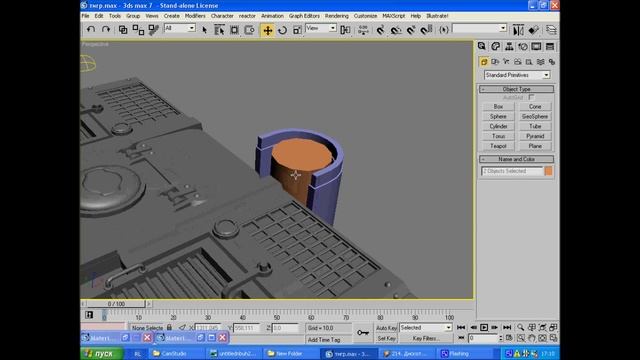Open the MAXScript menu
The image size is (640, 360).
coord(393,16)
